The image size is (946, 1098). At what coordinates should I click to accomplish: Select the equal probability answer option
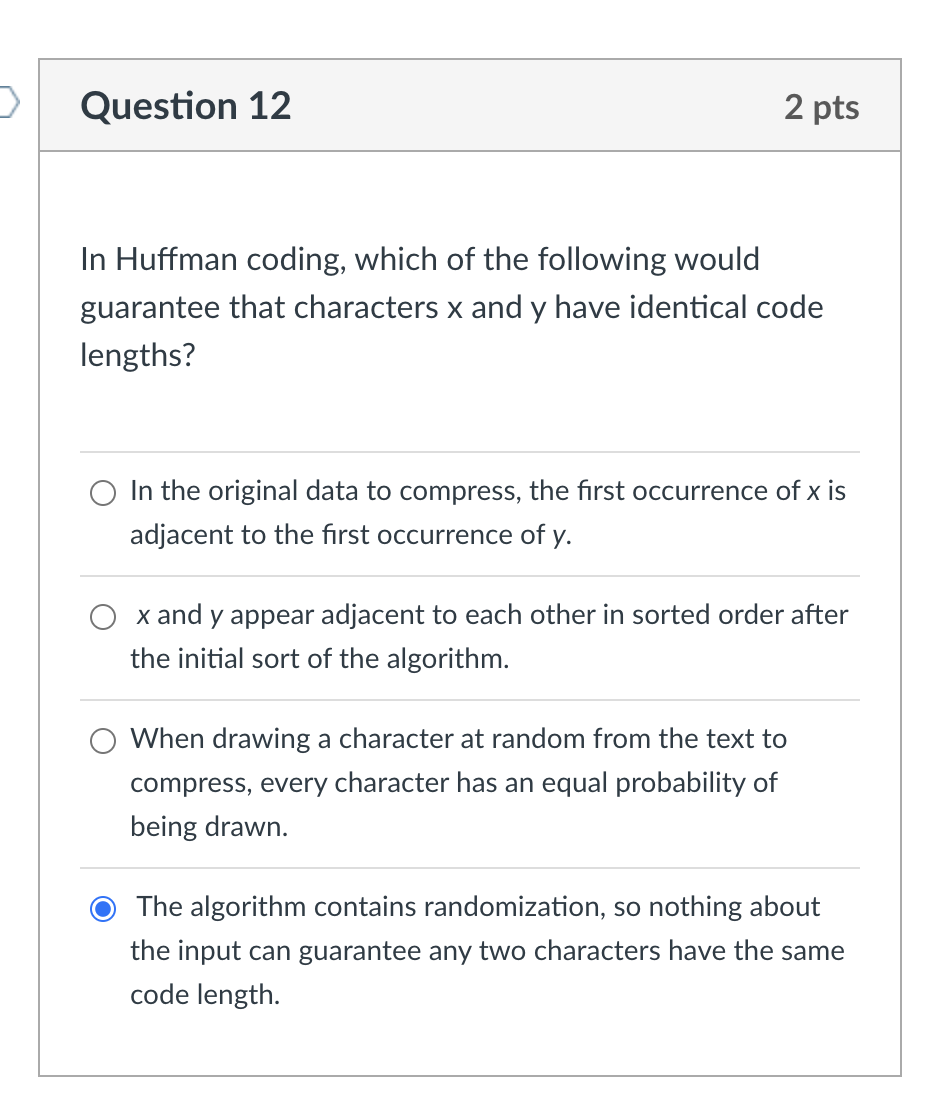[102, 741]
